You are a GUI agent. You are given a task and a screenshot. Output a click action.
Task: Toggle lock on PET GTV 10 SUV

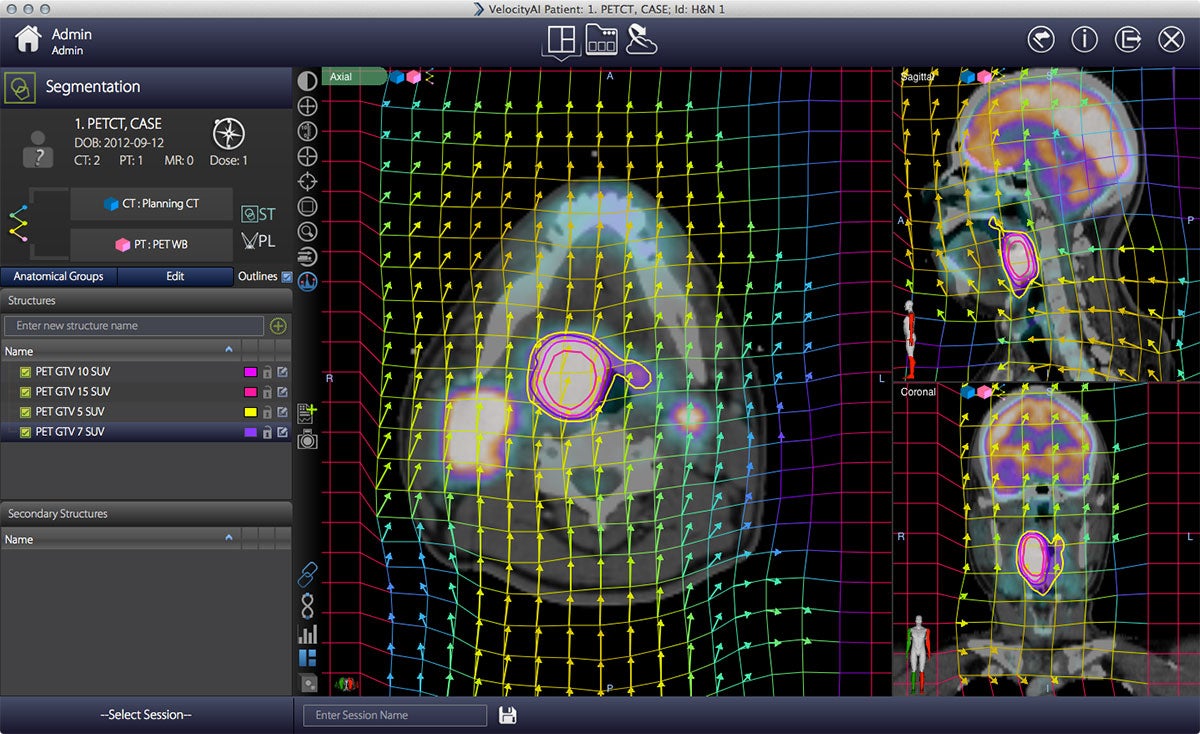267,372
